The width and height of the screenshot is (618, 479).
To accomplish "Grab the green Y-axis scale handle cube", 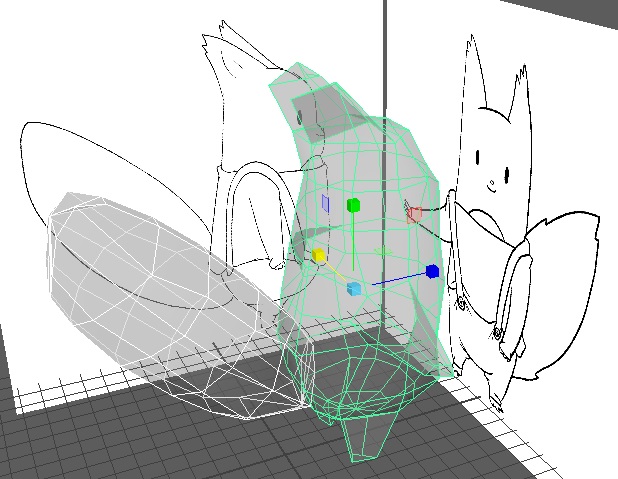I will tap(354, 205).
